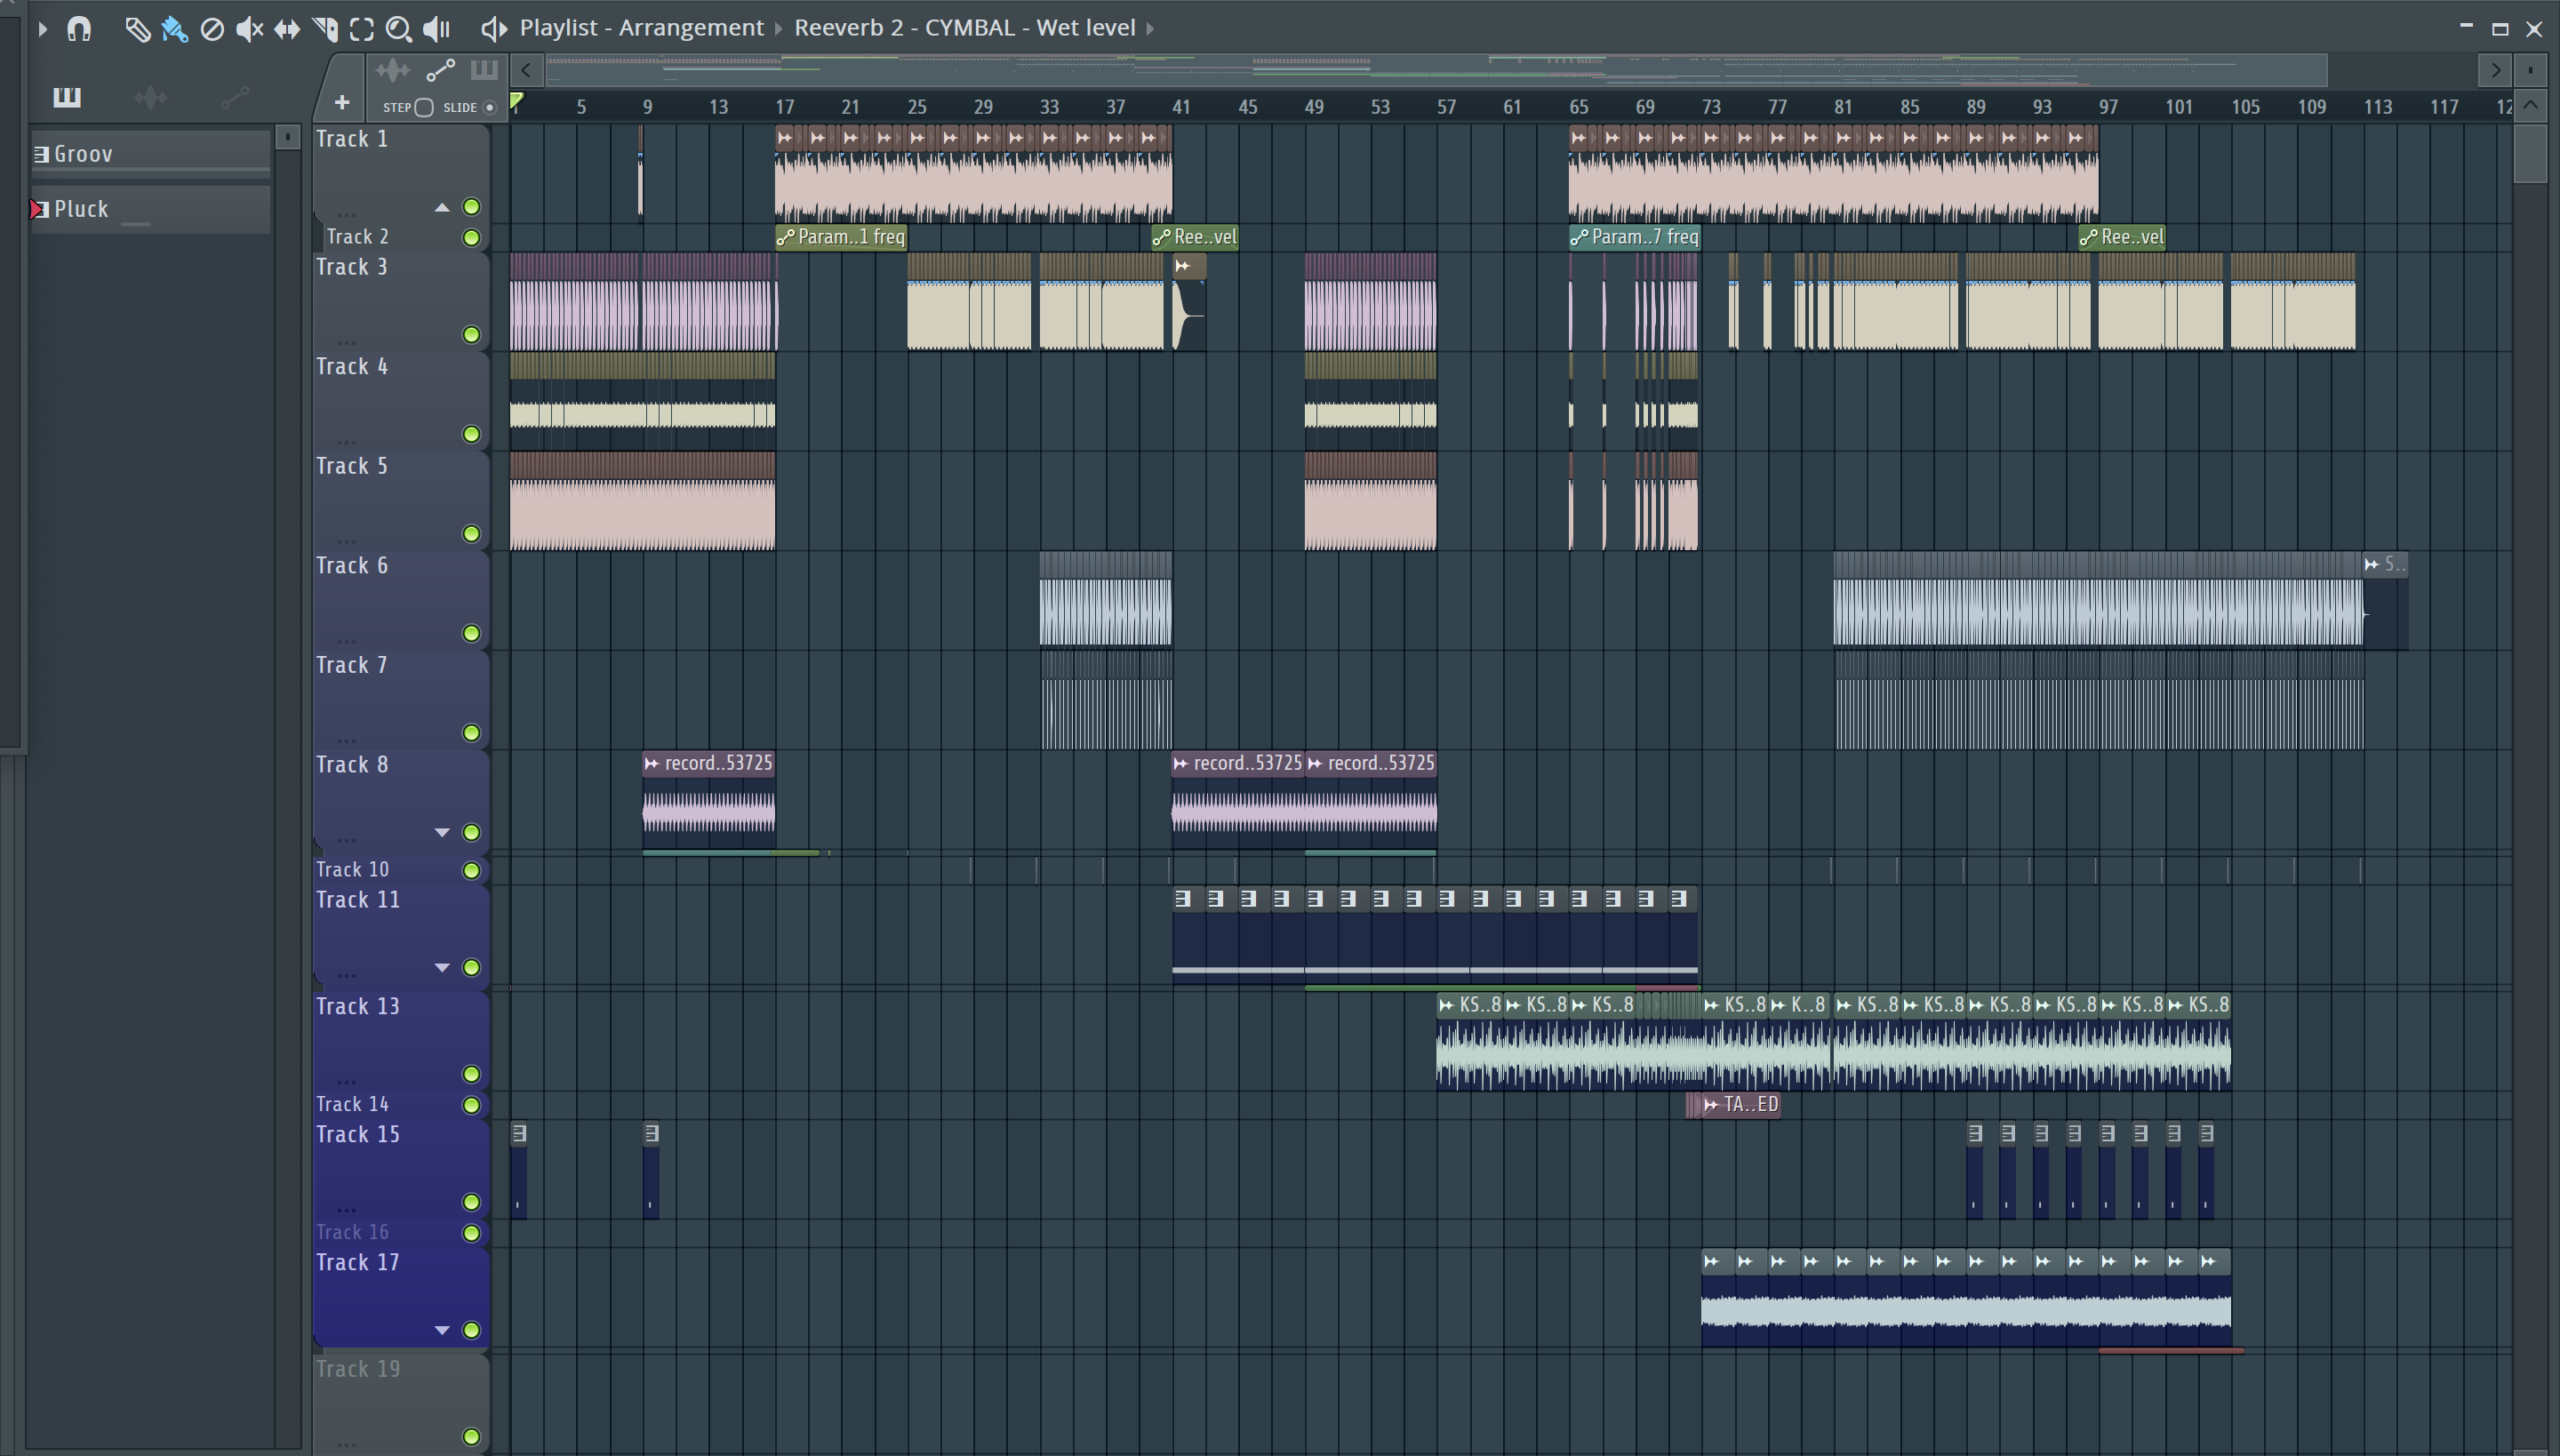Viewport: 2560px width, 1456px height.
Task: Select the Track 15 header
Action: point(400,1169)
